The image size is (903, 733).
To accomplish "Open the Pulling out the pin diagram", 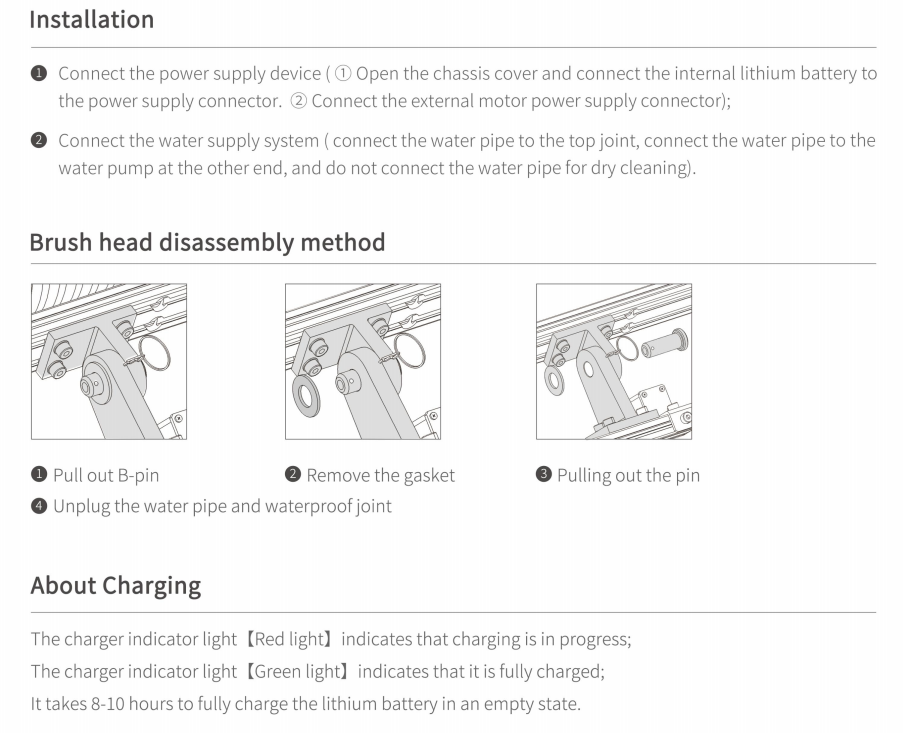I will click(x=614, y=362).
